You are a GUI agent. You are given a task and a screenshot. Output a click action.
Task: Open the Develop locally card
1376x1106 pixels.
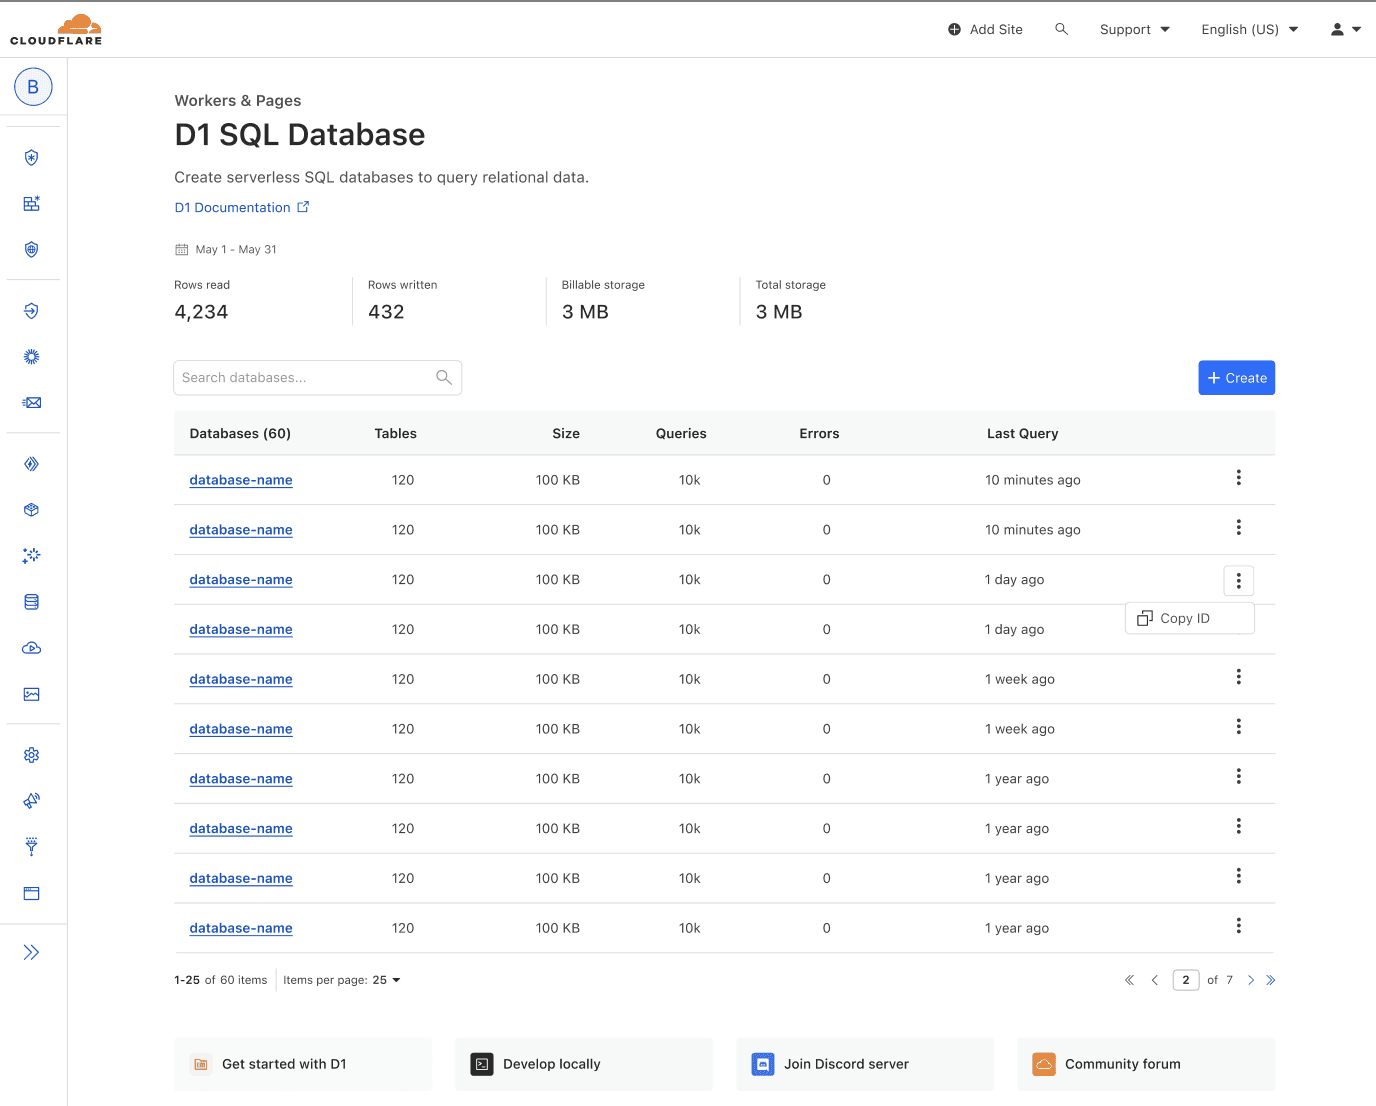tap(584, 1064)
